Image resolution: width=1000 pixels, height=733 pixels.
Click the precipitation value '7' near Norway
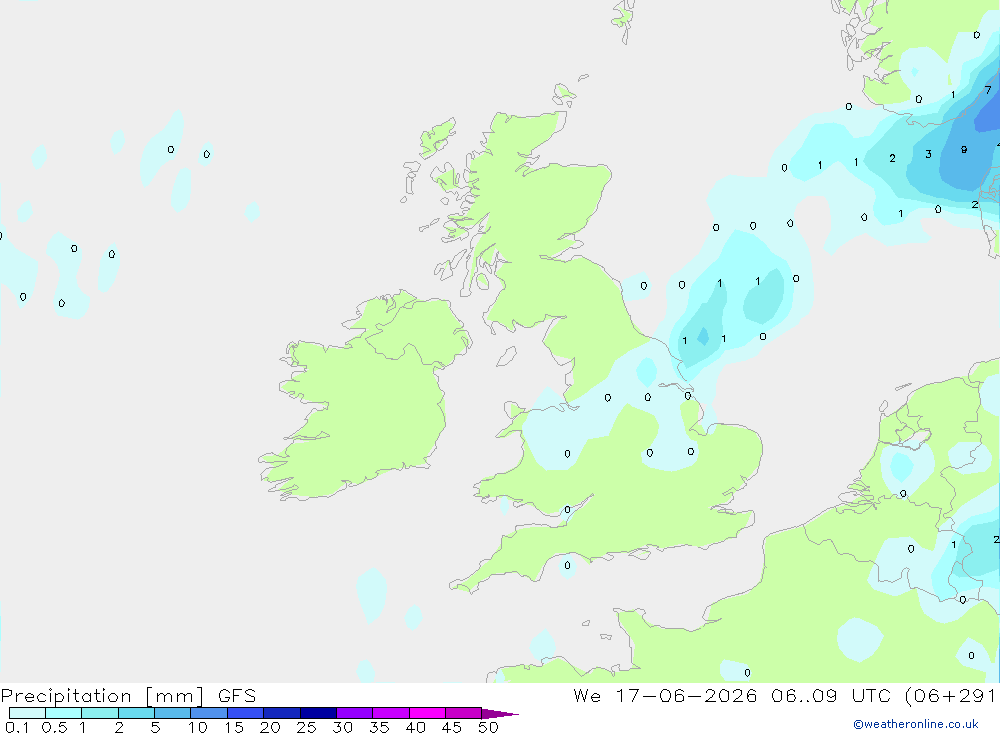(988, 90)
